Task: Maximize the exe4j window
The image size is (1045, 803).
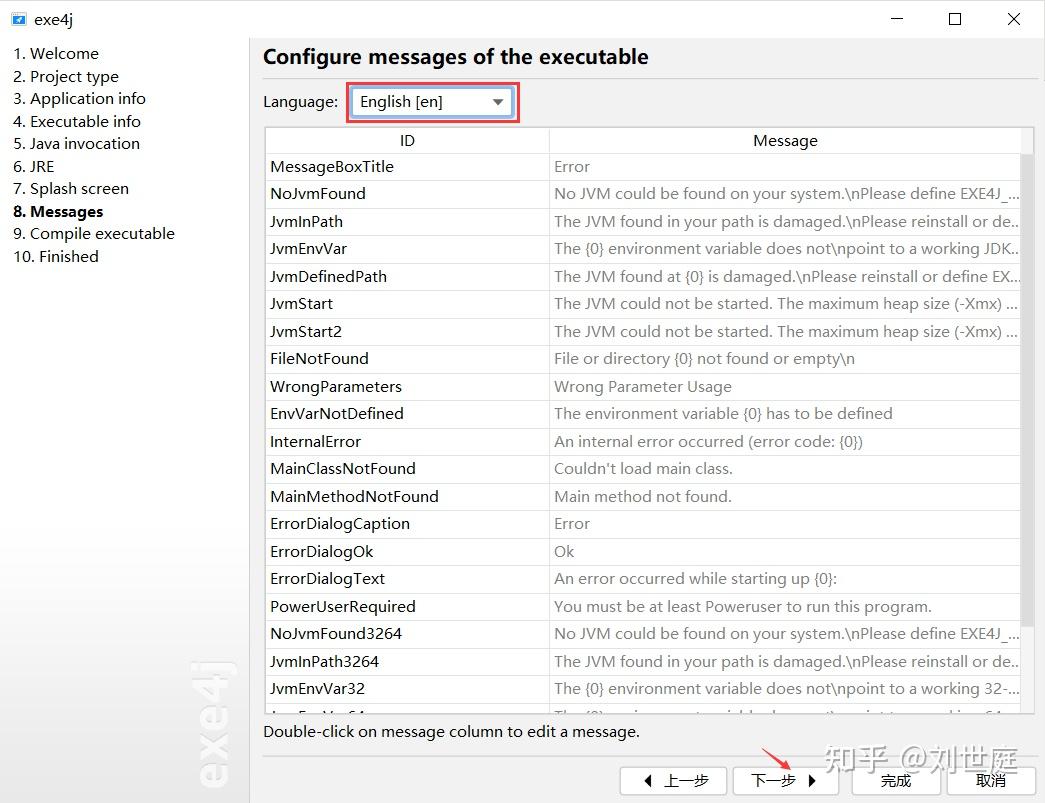Action: 955,19
